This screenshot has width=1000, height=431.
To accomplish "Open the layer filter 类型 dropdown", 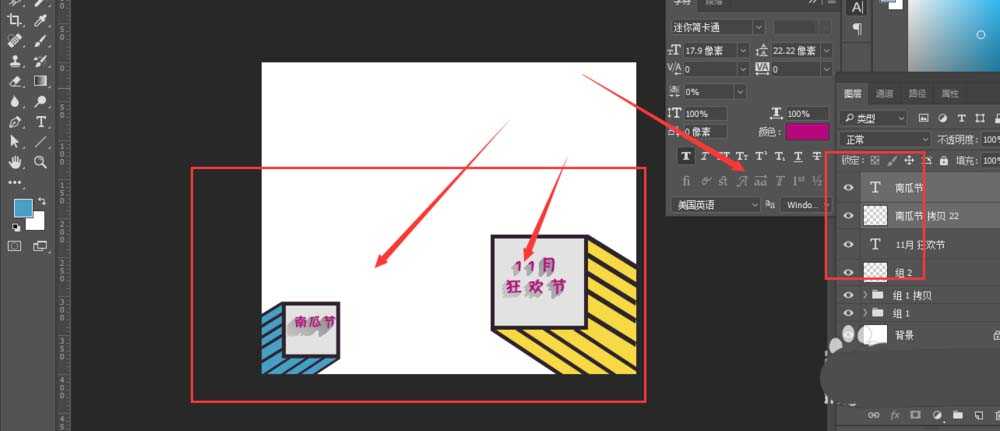I will coord(873,118).
